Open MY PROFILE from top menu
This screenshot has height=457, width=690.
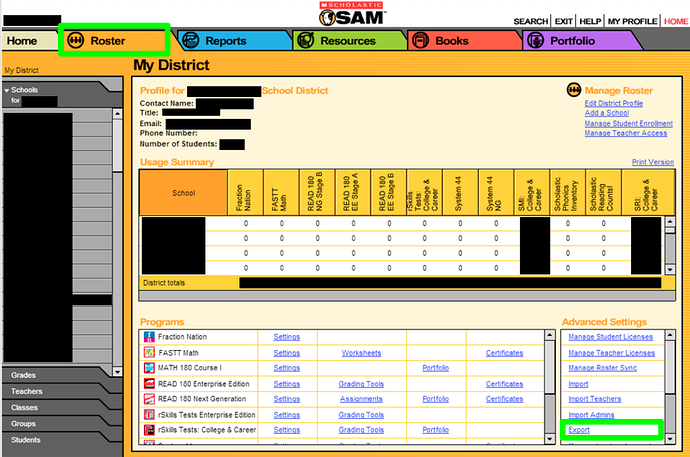(632, 21)
